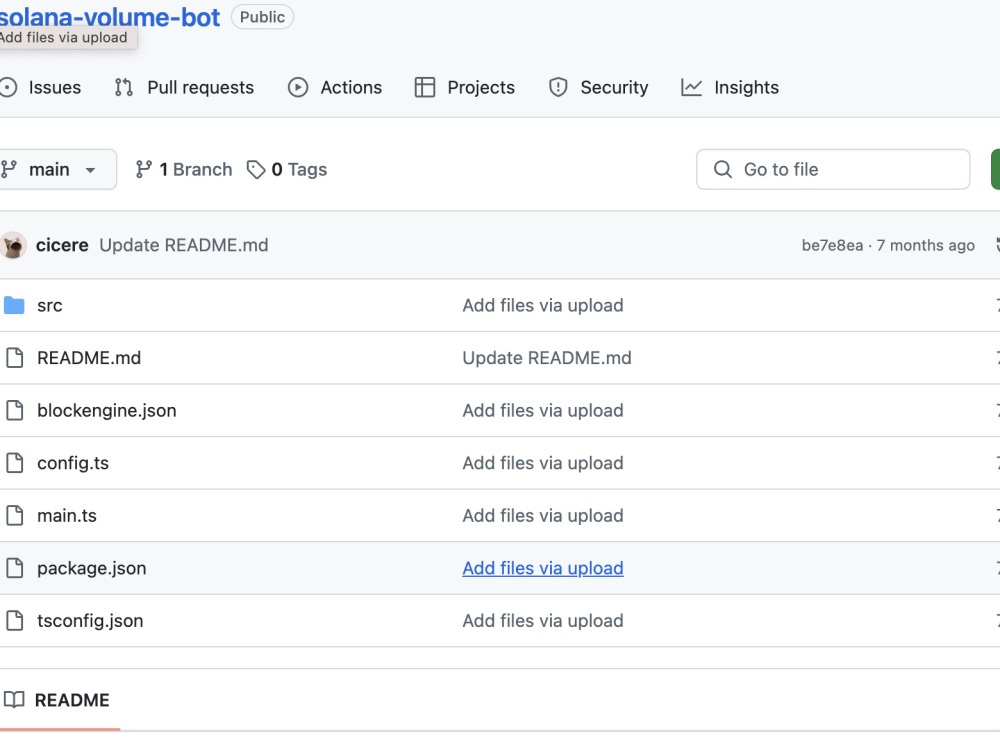Click the Actions play icon
Screen dimensions: 1000x750
tap(298, 87)
